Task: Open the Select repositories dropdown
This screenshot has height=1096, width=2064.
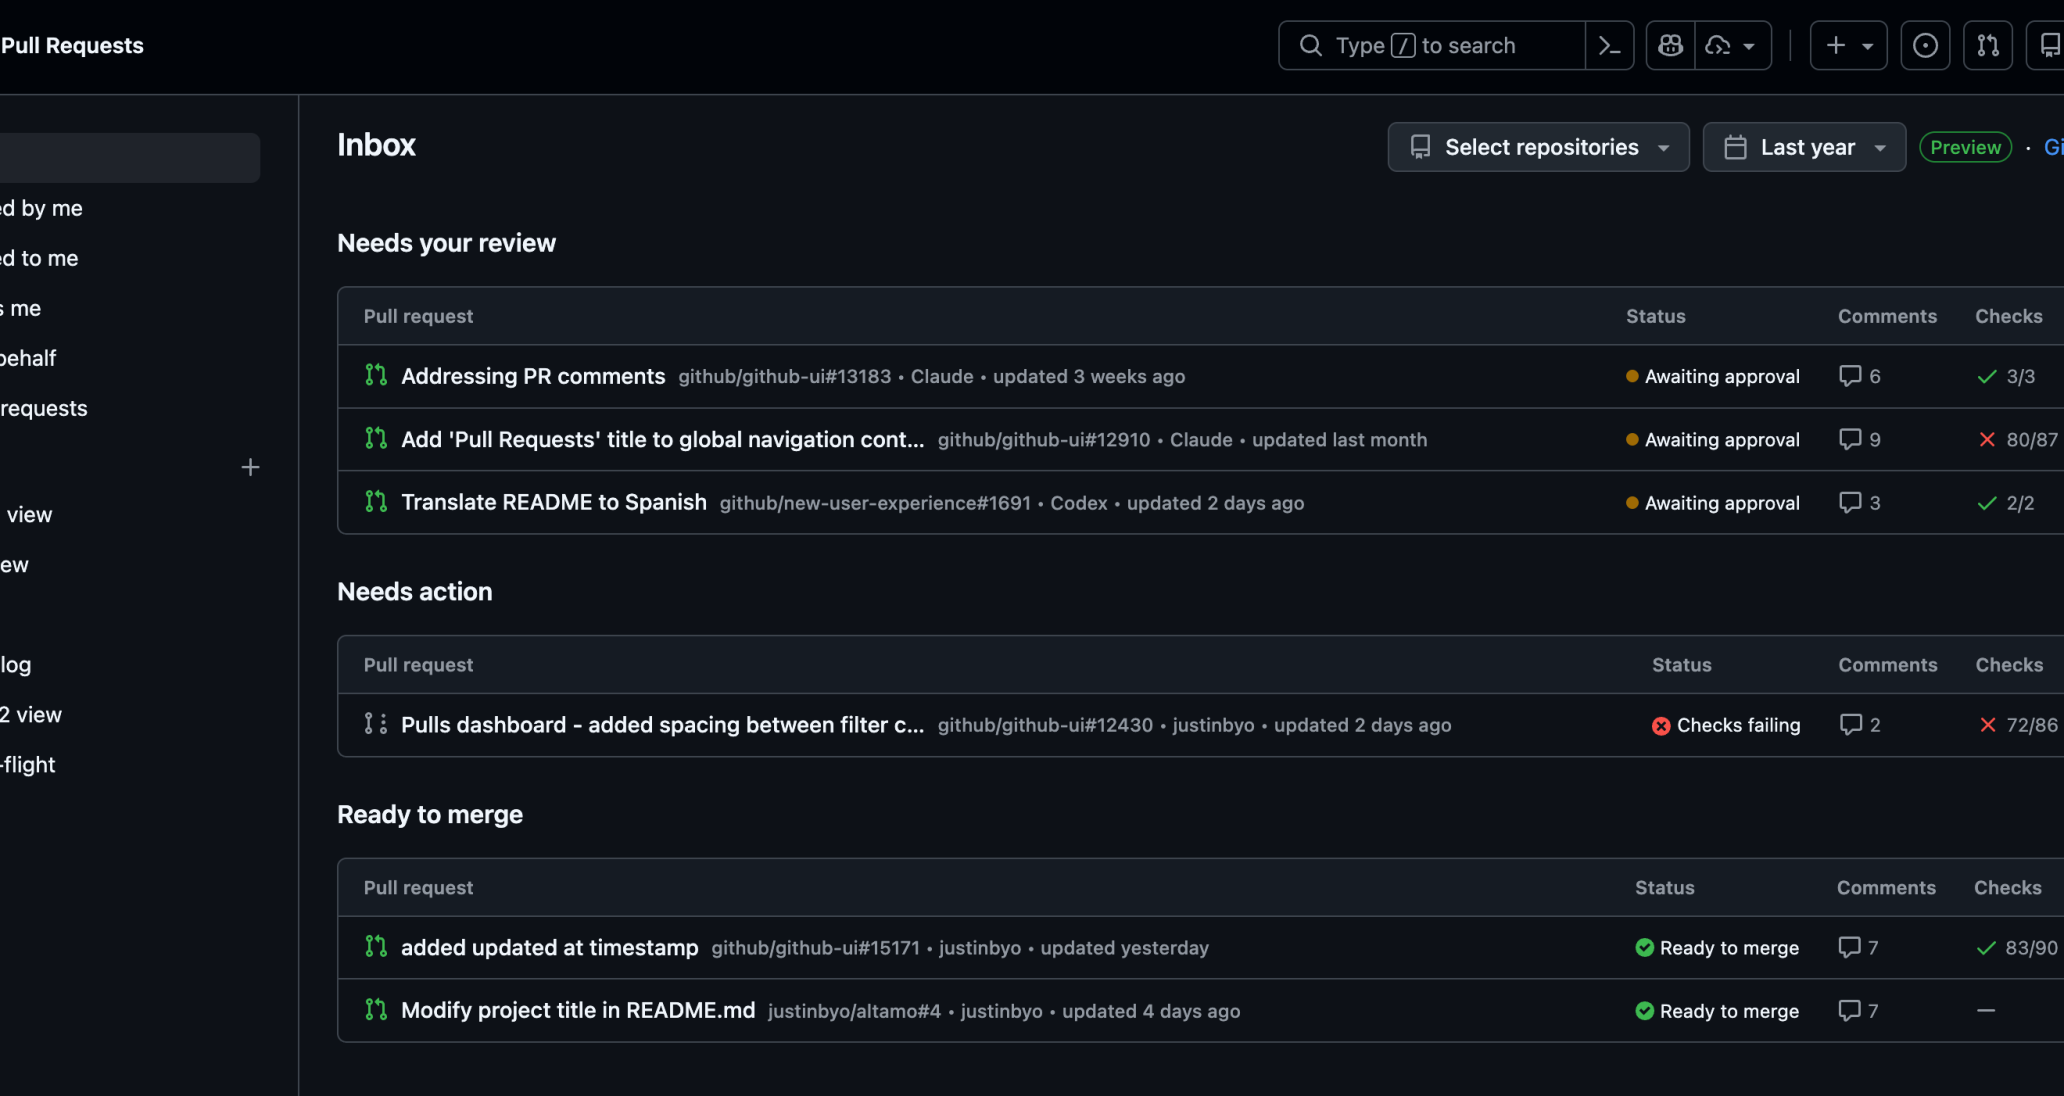Action: tap(1538, 147)
